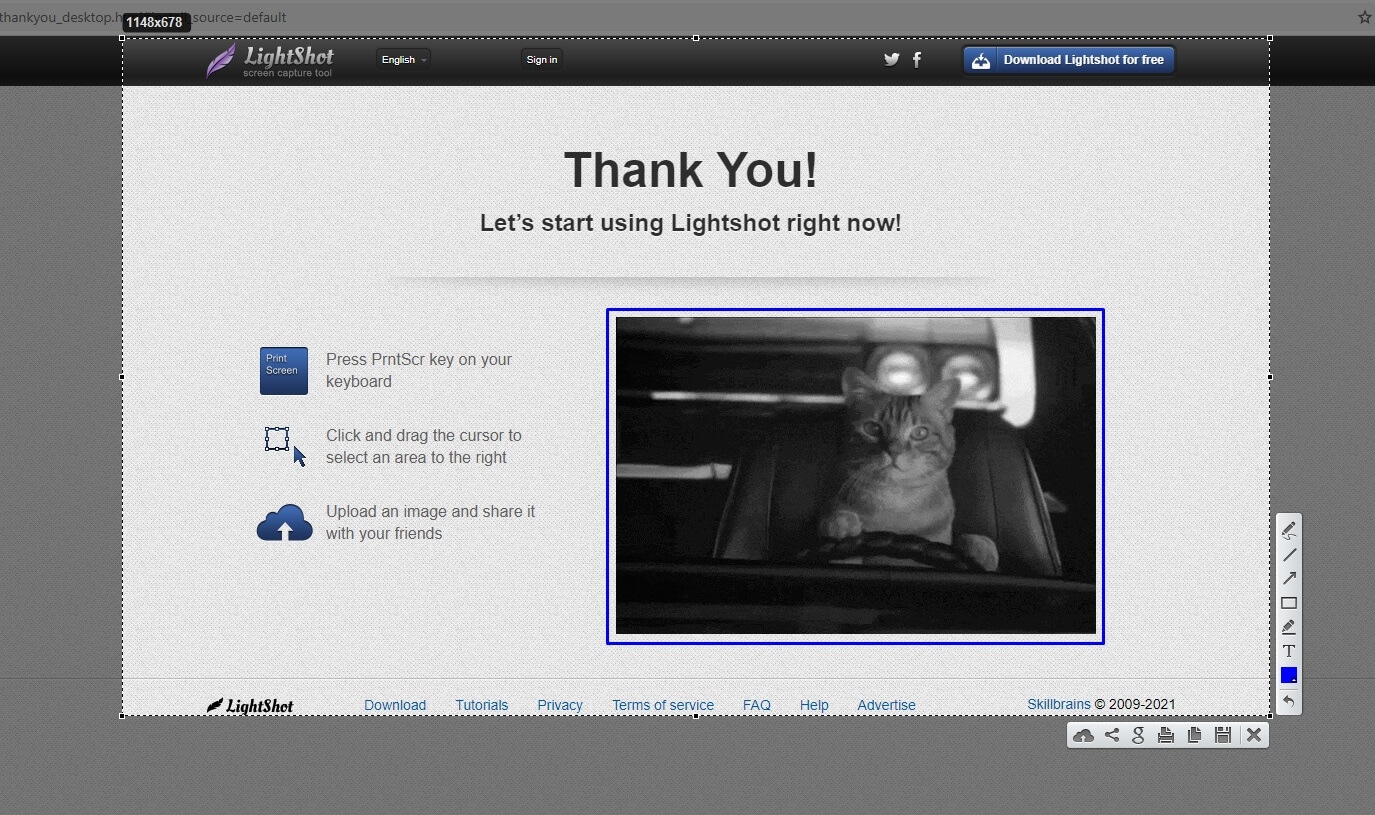This screenshot has height=815, width=1375.
Task: Activate the Text annotation tool
Action: 1289,651
